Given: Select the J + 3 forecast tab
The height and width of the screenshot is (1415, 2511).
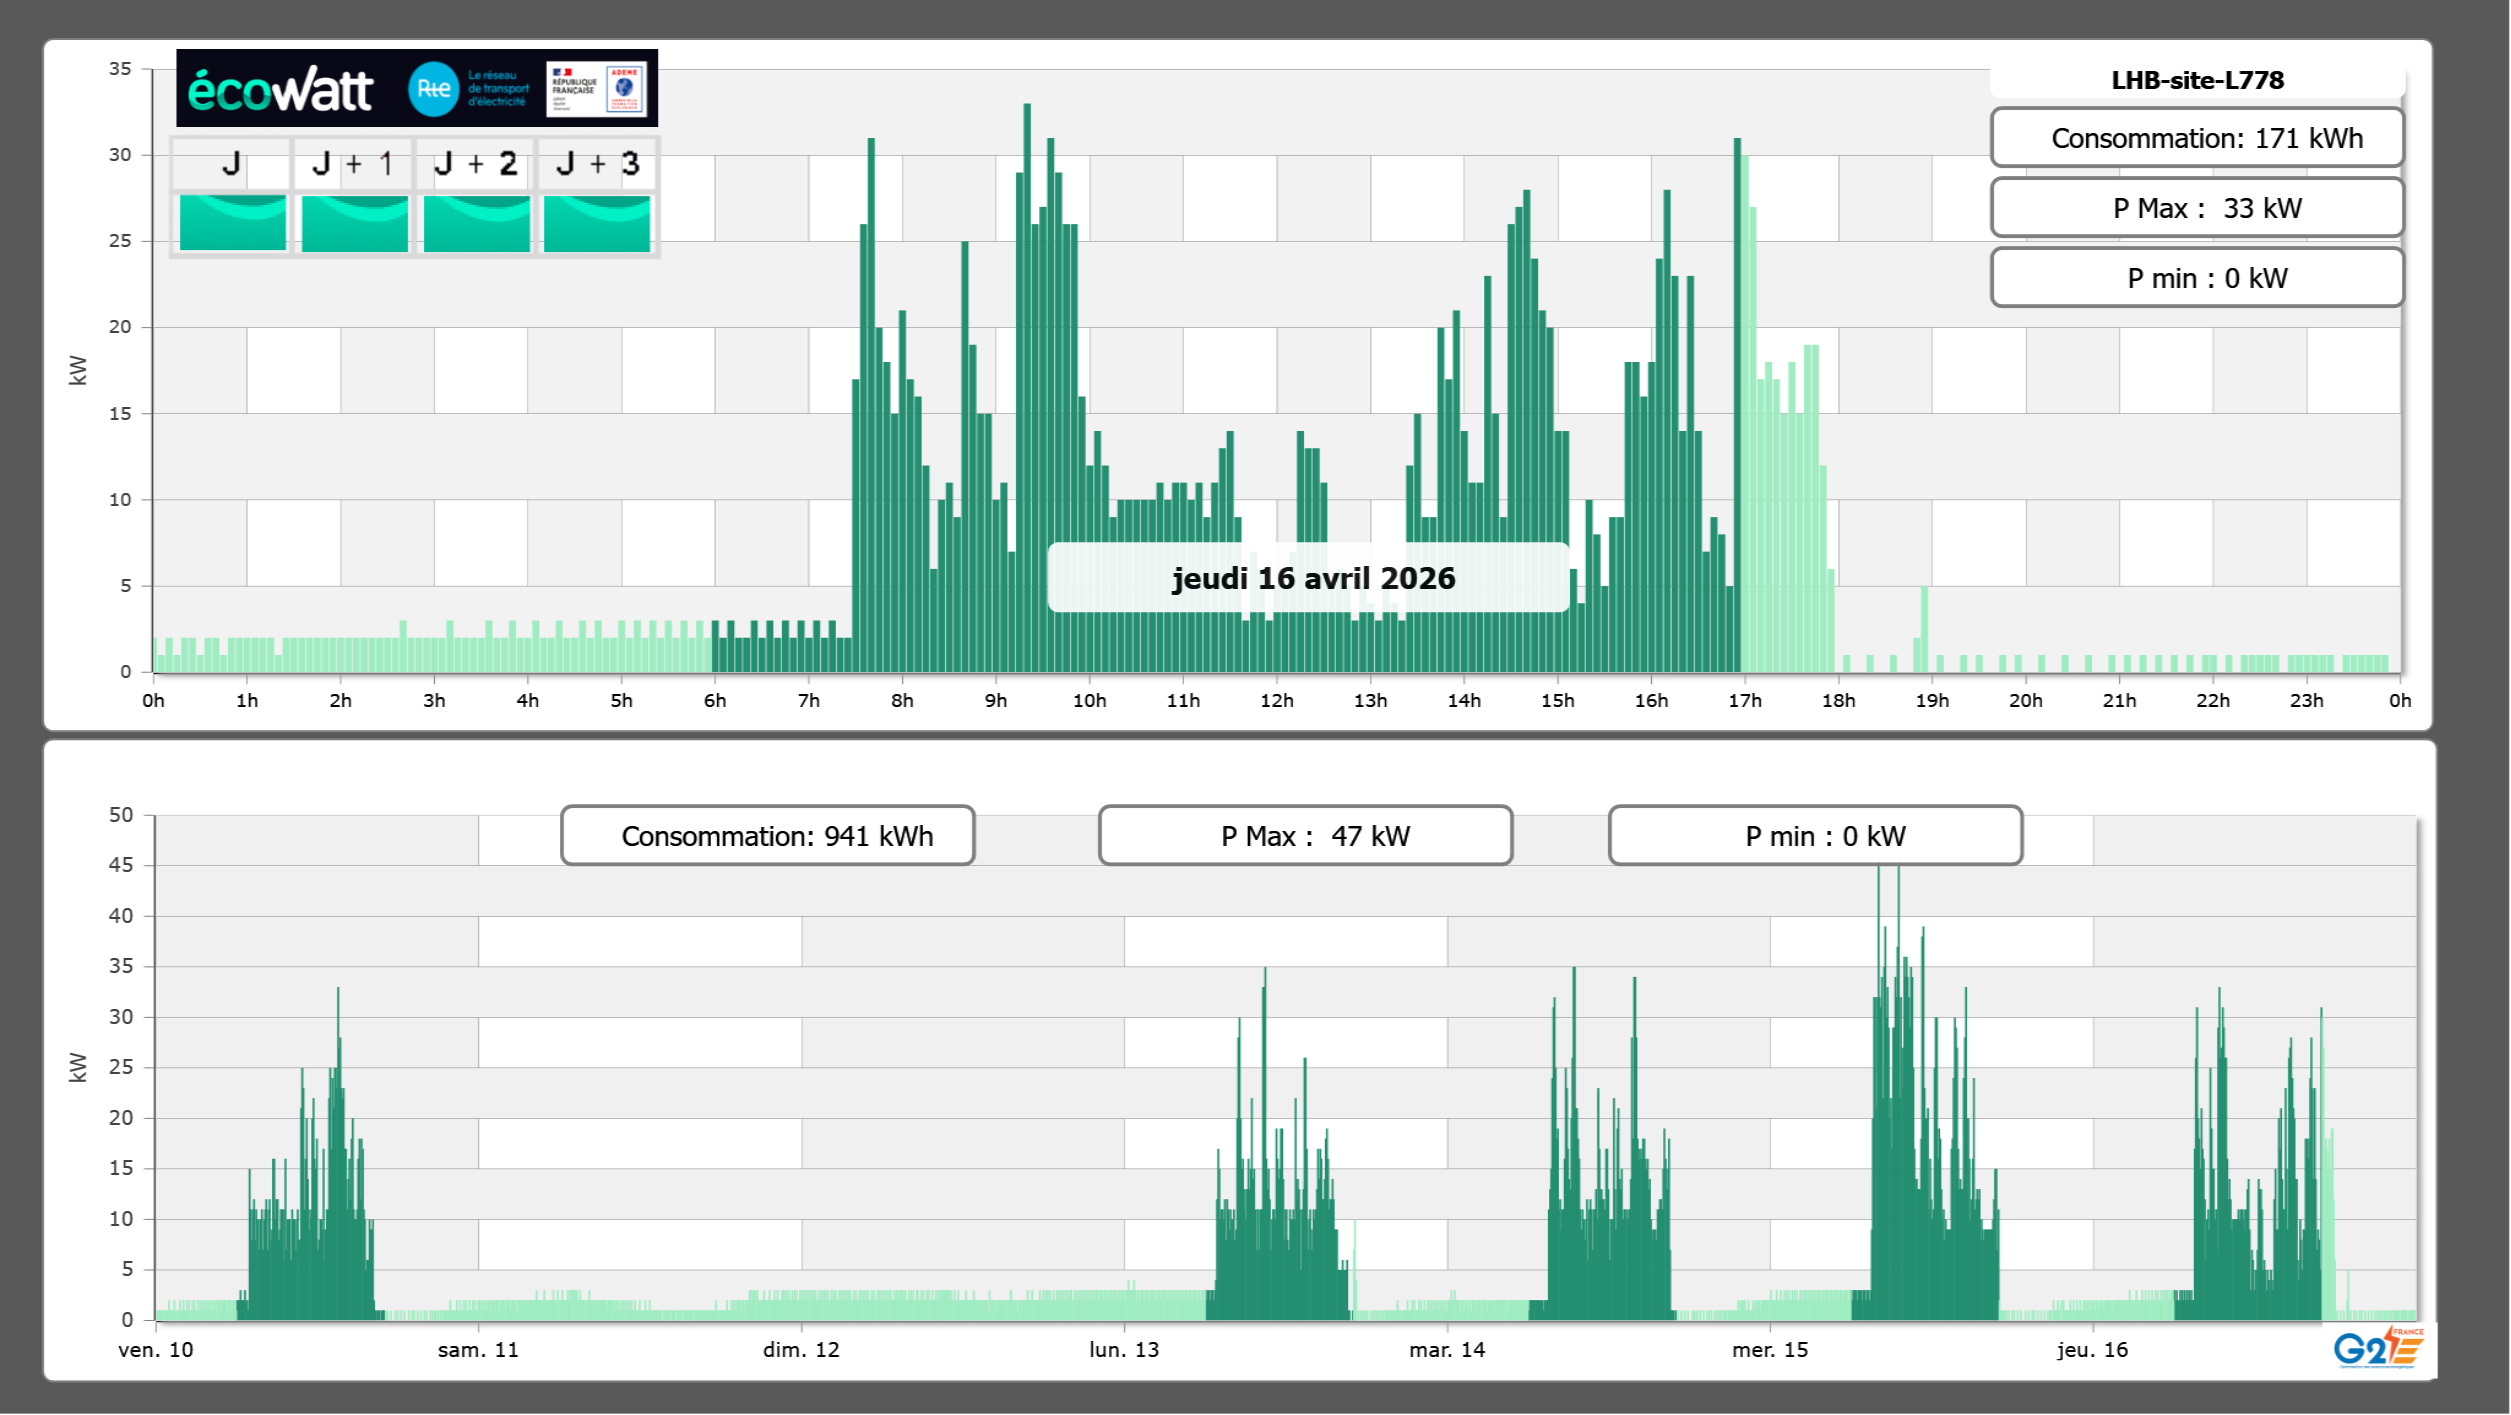Looking at the screenshot, I should [597, 164].
